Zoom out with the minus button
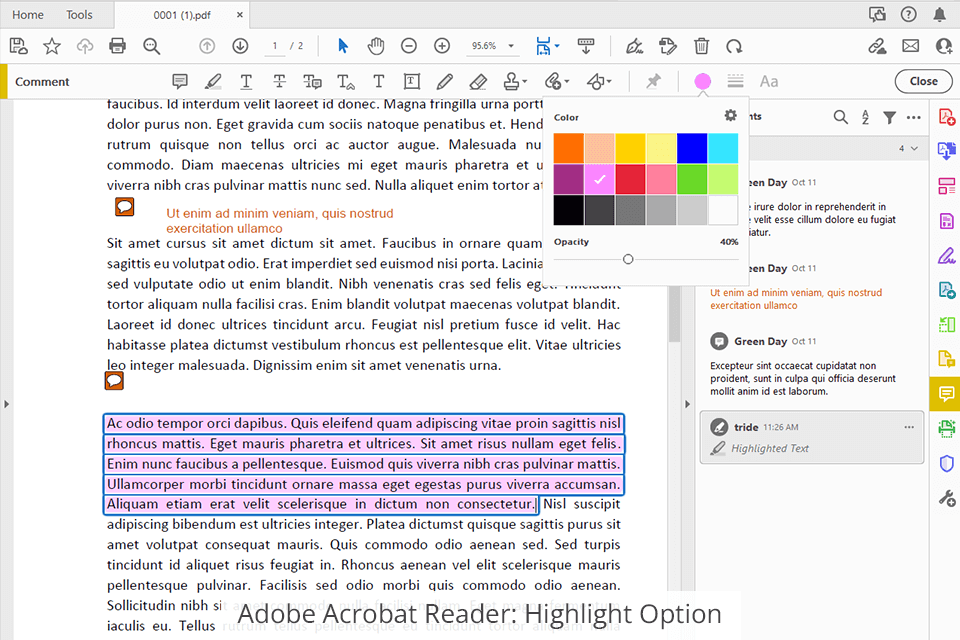The image size is (960, 640). click(408, 46)
